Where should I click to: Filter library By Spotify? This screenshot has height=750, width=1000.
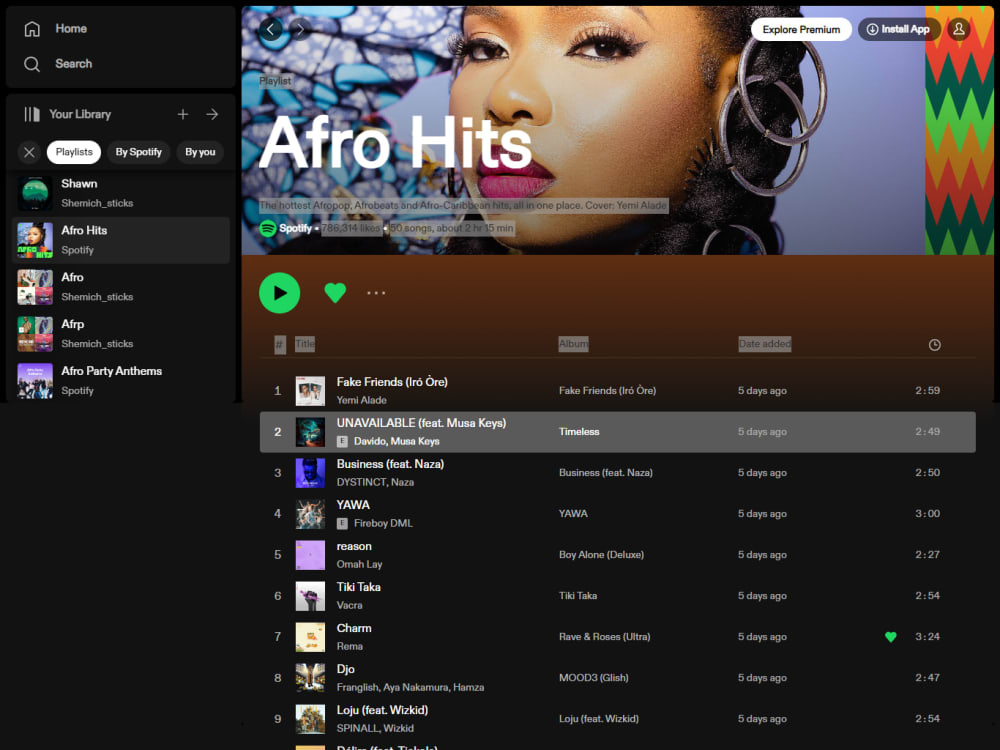(x=138, y=152)
